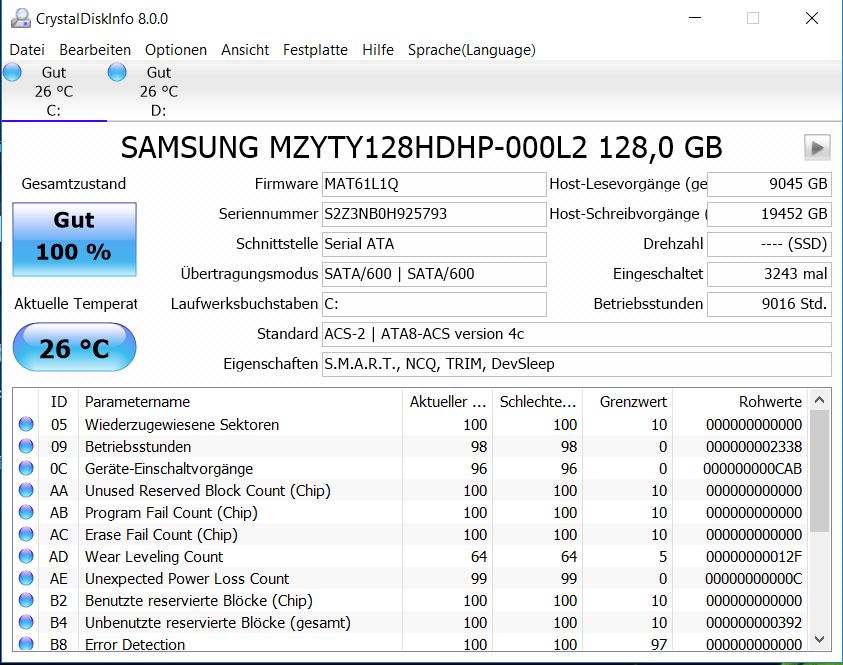Click the status dot beside Betriebsstunden parameter
Screen dimensions: 843x665
coord(25,447)
